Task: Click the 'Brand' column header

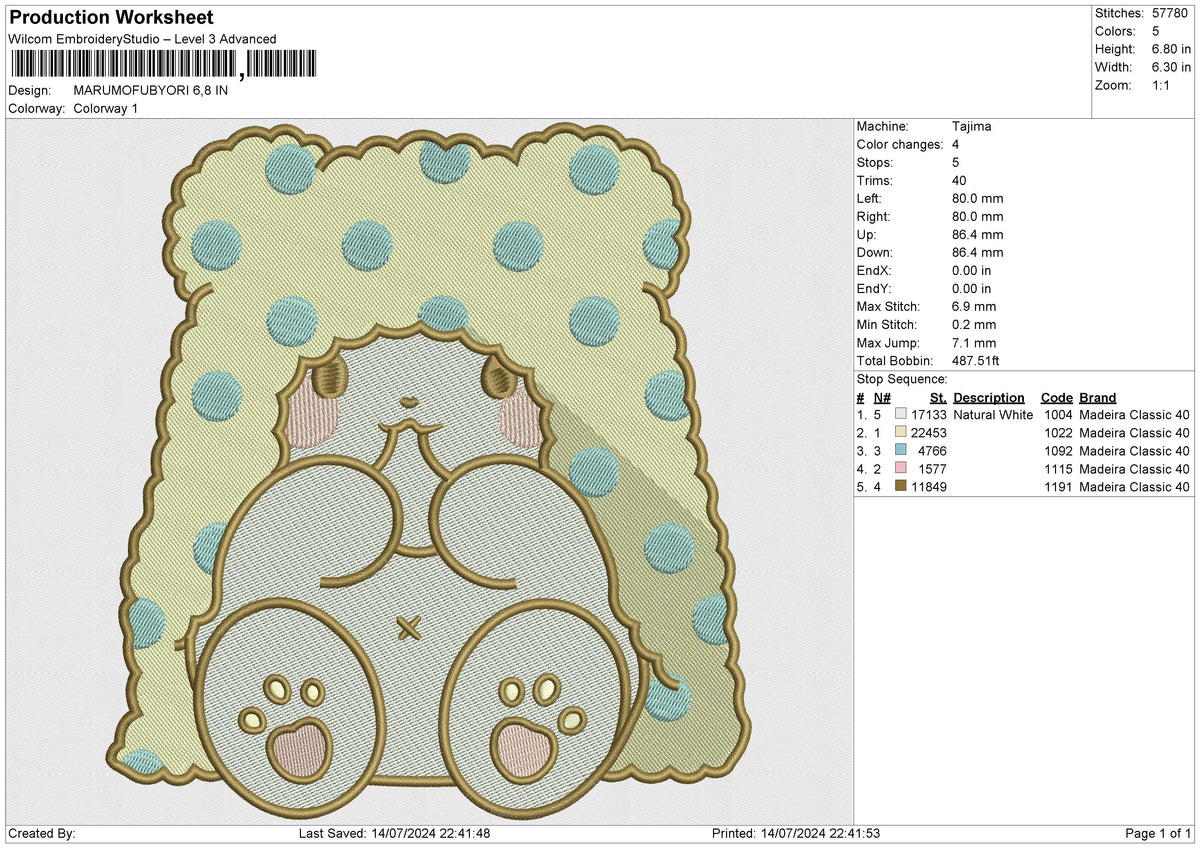Action: pyautogui.click(x=1098, y=398)
